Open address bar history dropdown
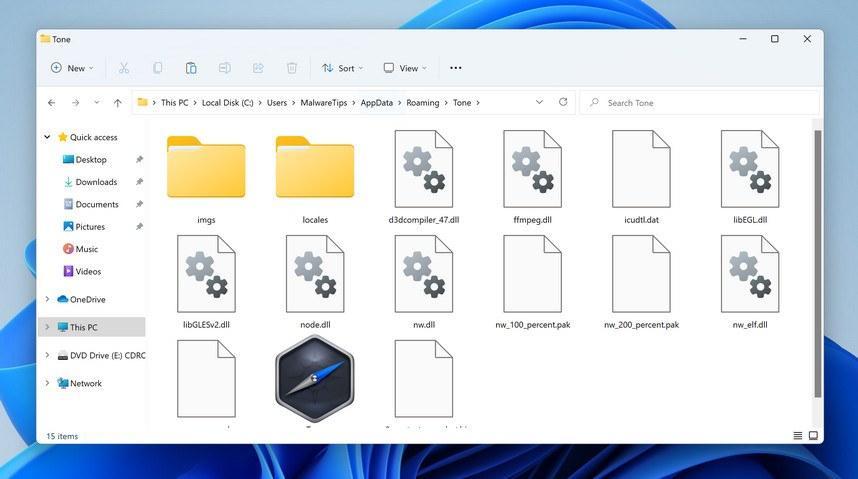 [539, 102]
